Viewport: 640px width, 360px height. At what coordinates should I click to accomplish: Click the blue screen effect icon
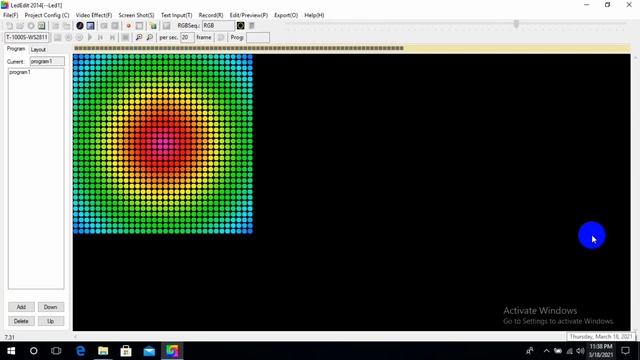pyautogui.click(x=91, y=26)
